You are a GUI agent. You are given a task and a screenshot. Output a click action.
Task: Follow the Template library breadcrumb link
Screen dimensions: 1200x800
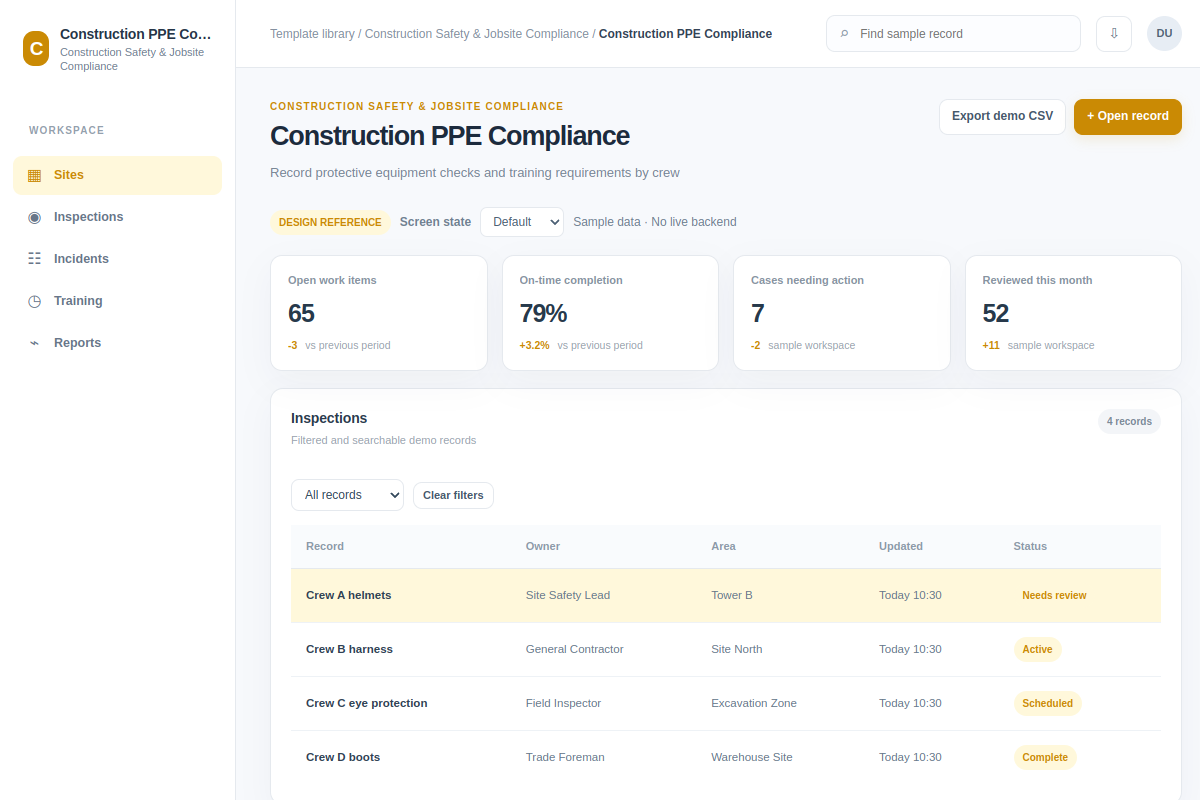[312, 34]
